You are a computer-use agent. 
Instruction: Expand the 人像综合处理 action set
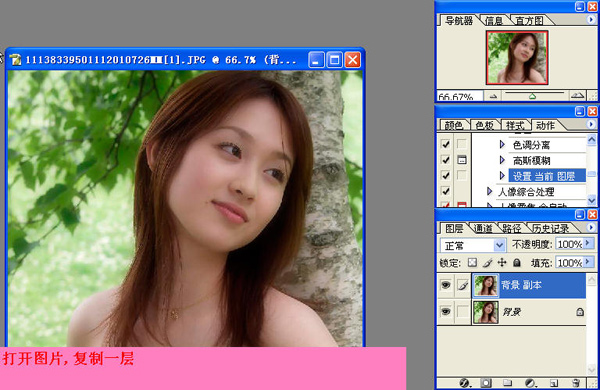tap(489, 191)
